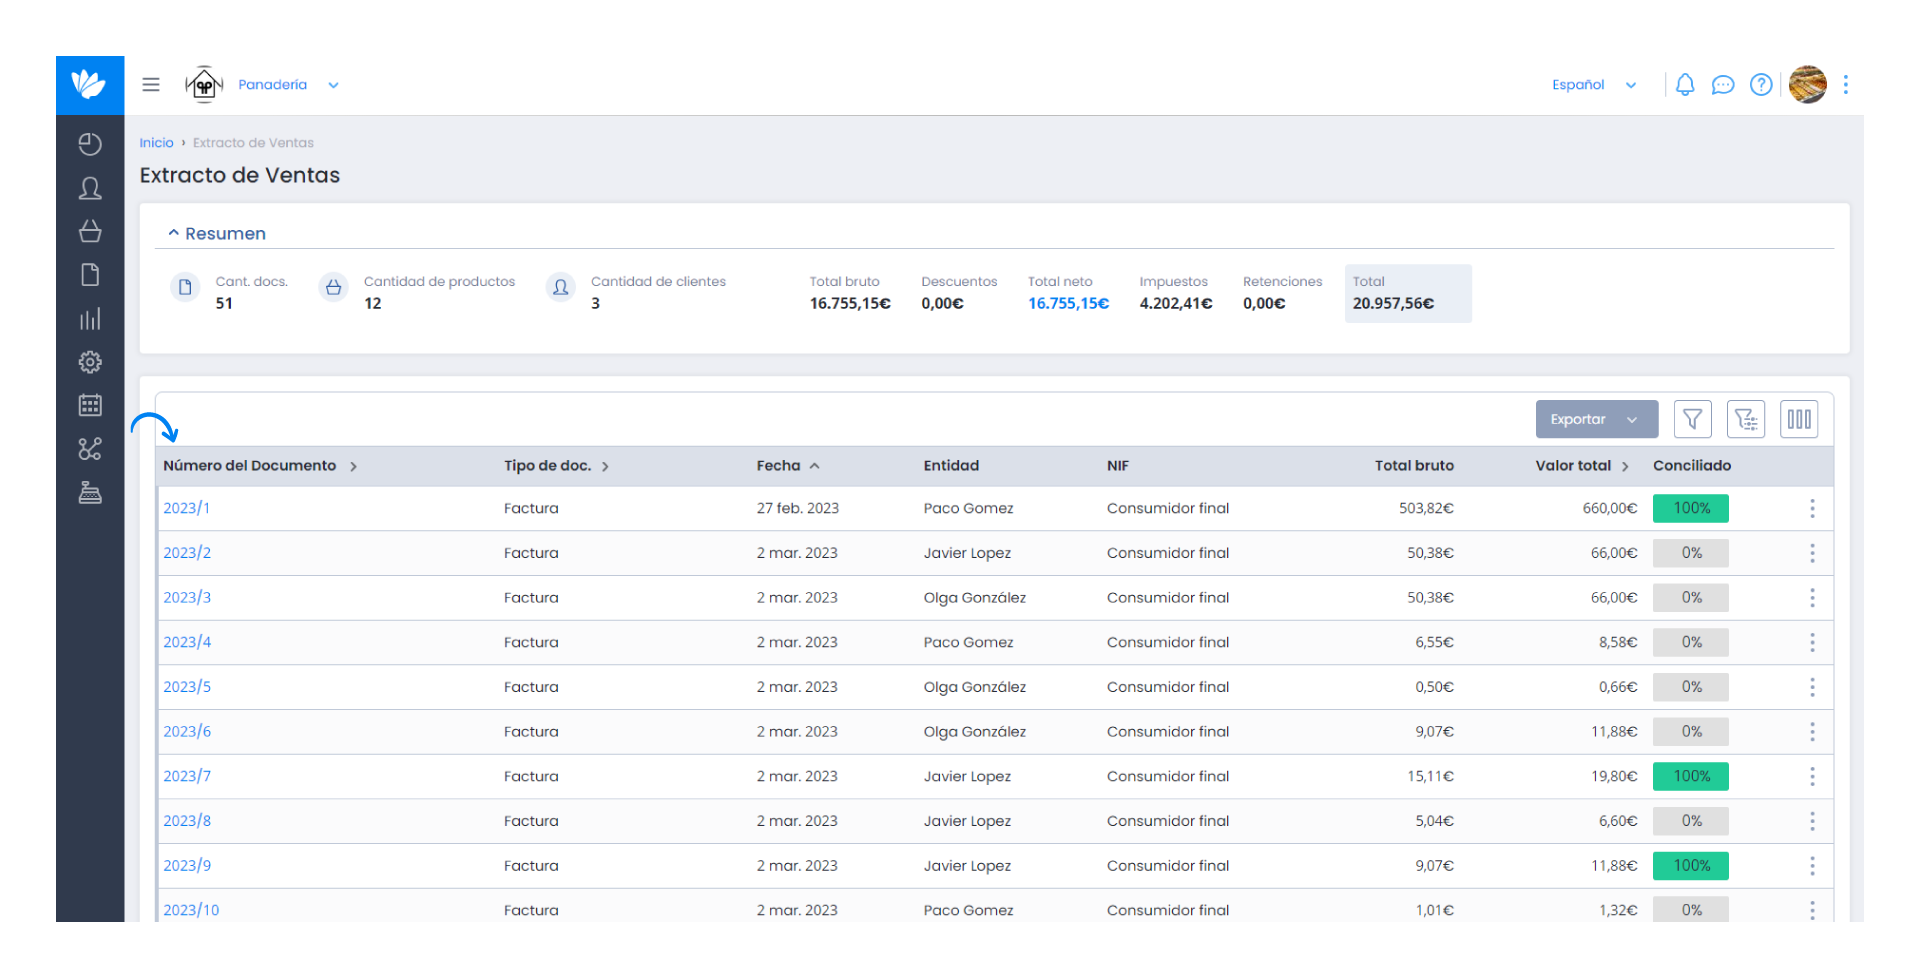Open the calendar sidebar icon

[x=90, y=405]
